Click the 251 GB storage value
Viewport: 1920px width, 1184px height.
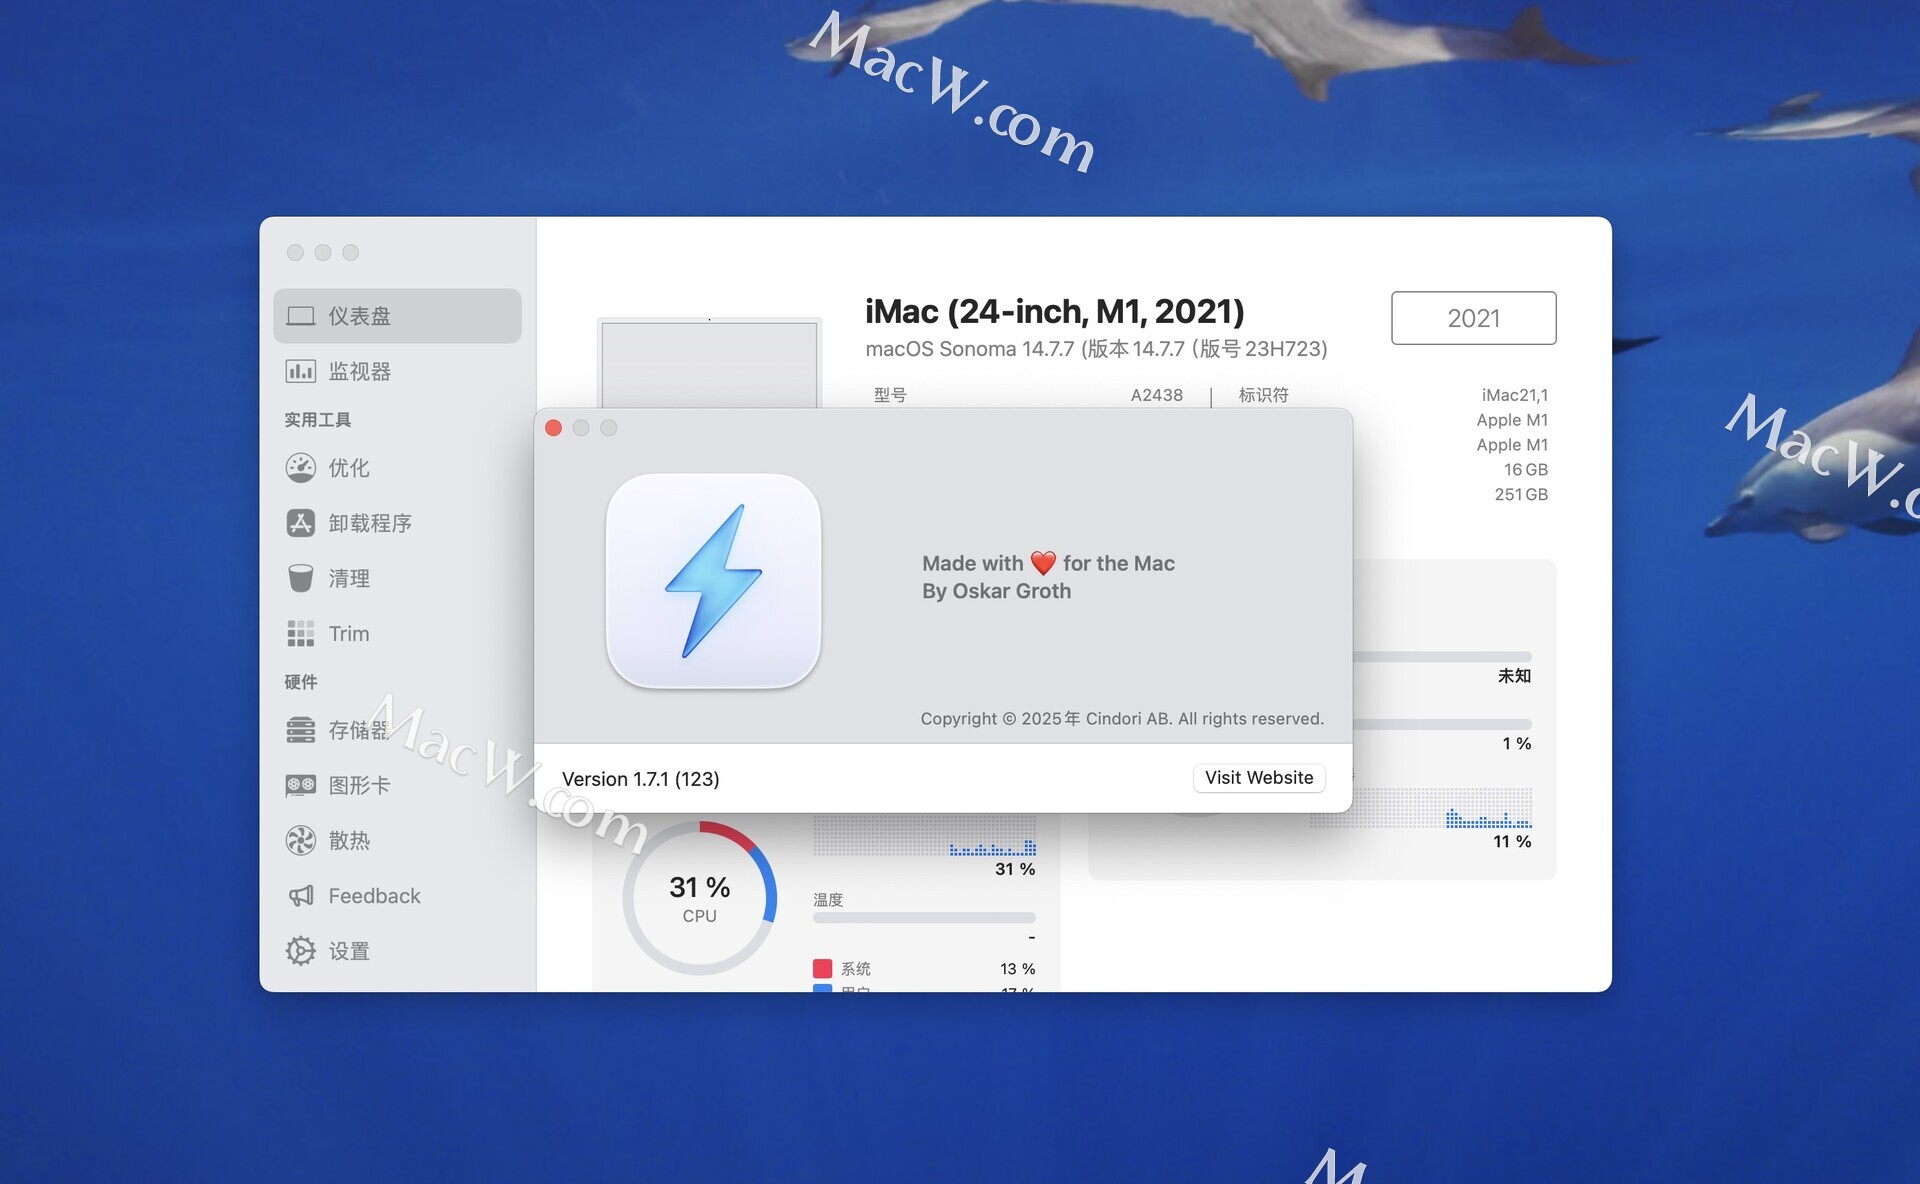[1521, 494]
